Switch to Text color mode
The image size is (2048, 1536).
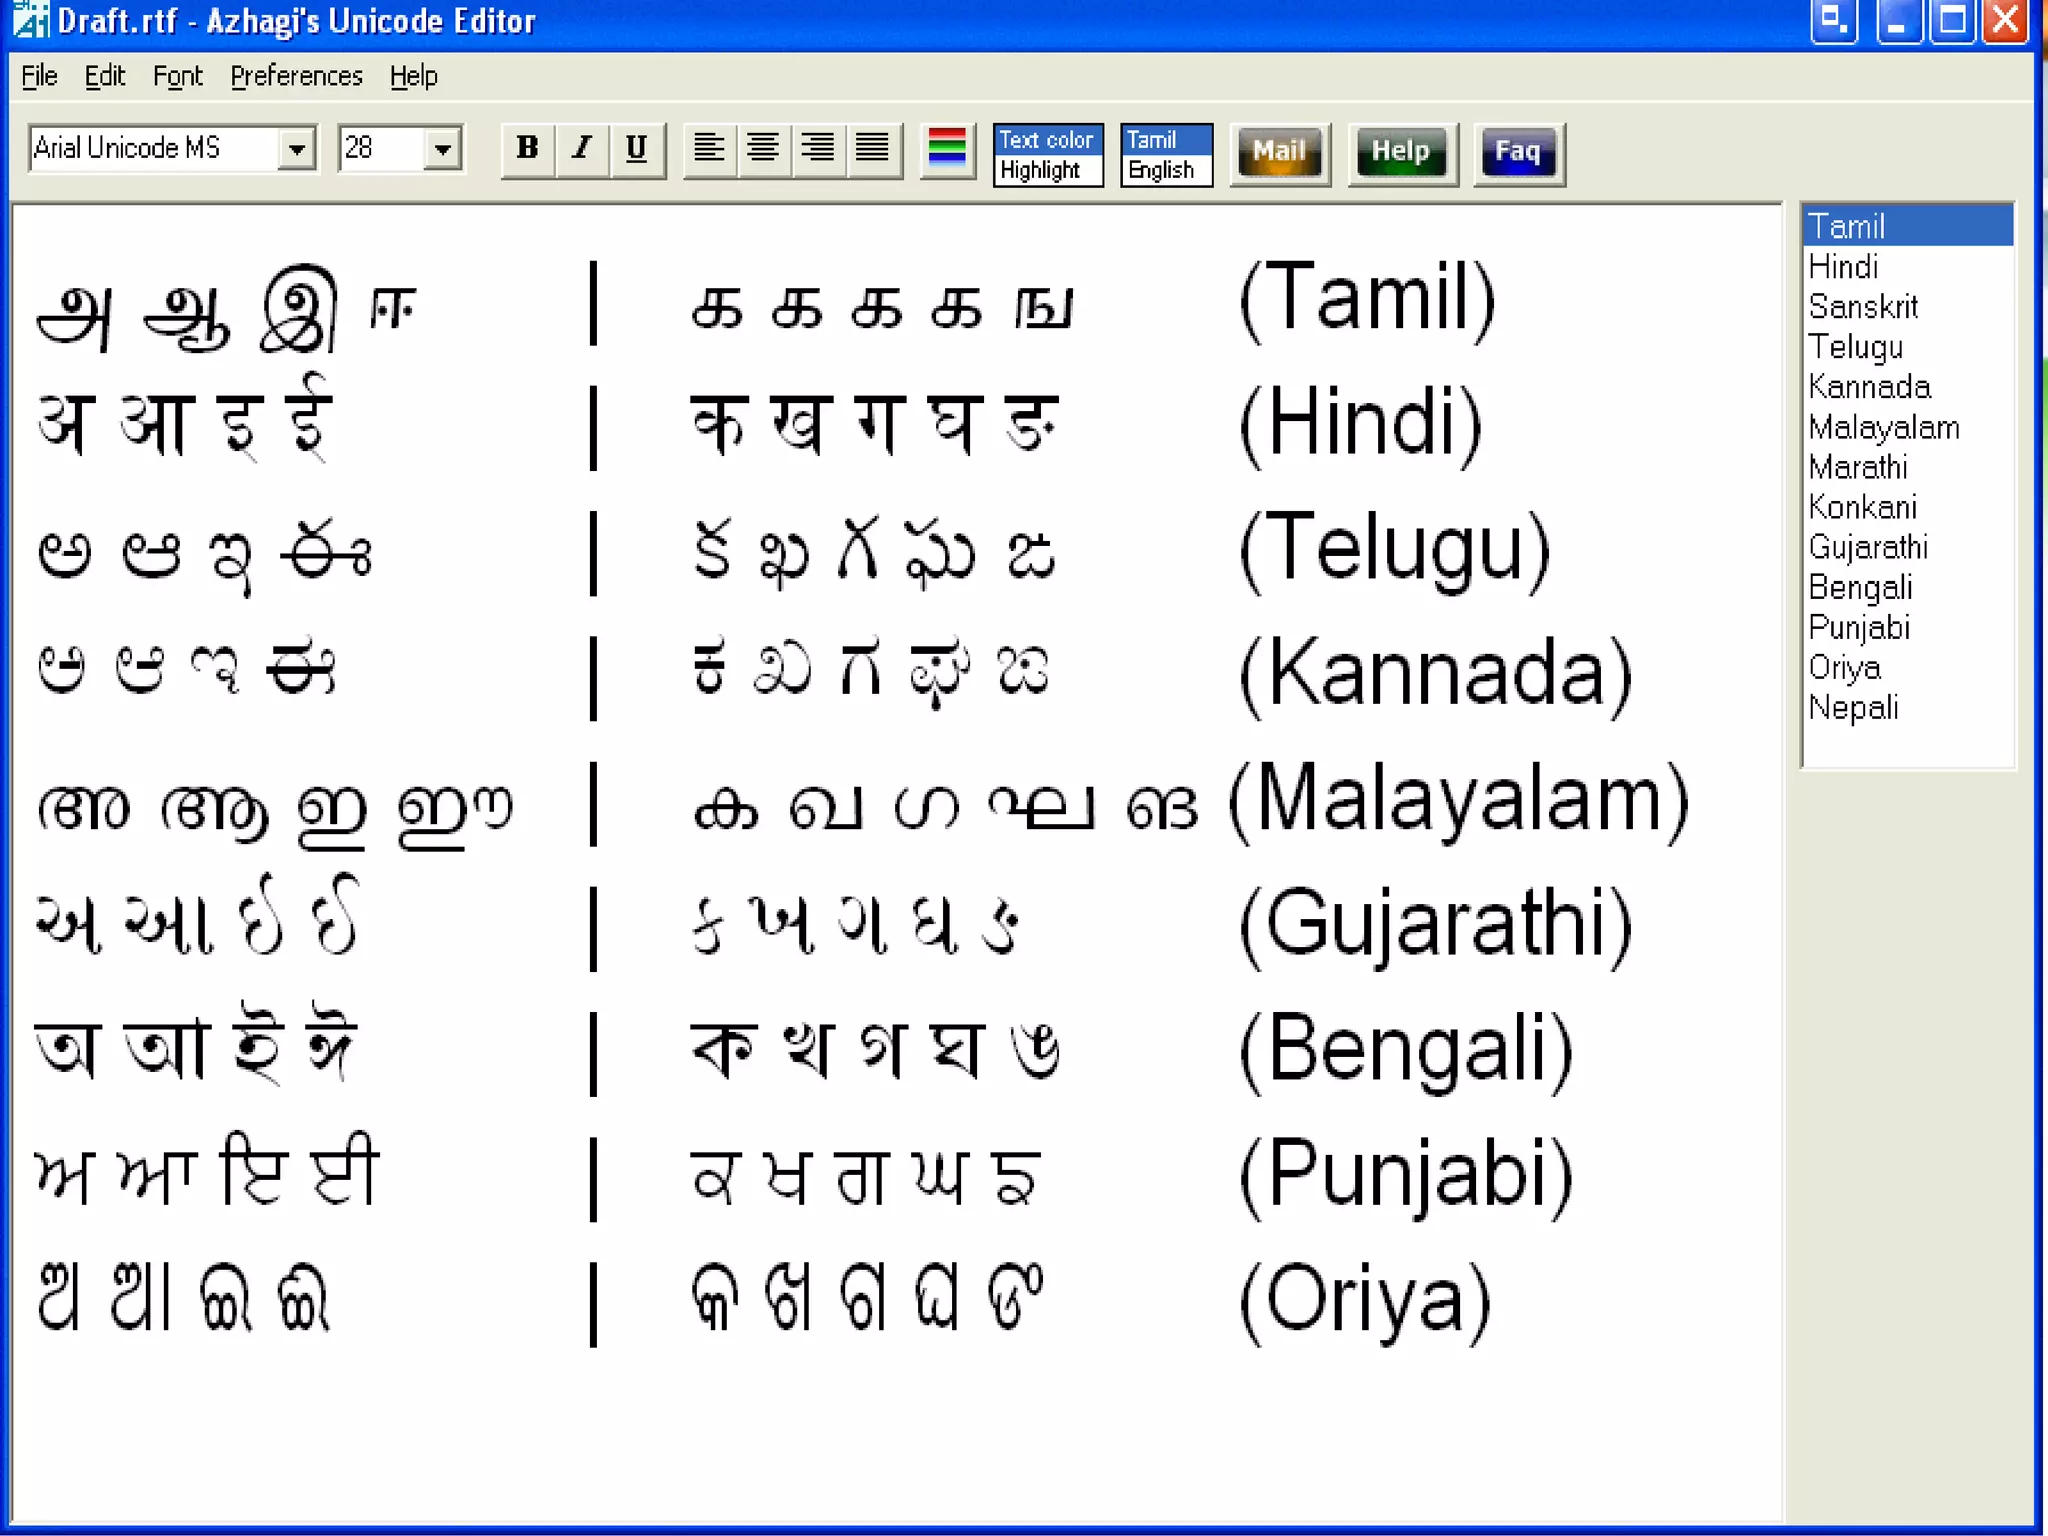1046,140
